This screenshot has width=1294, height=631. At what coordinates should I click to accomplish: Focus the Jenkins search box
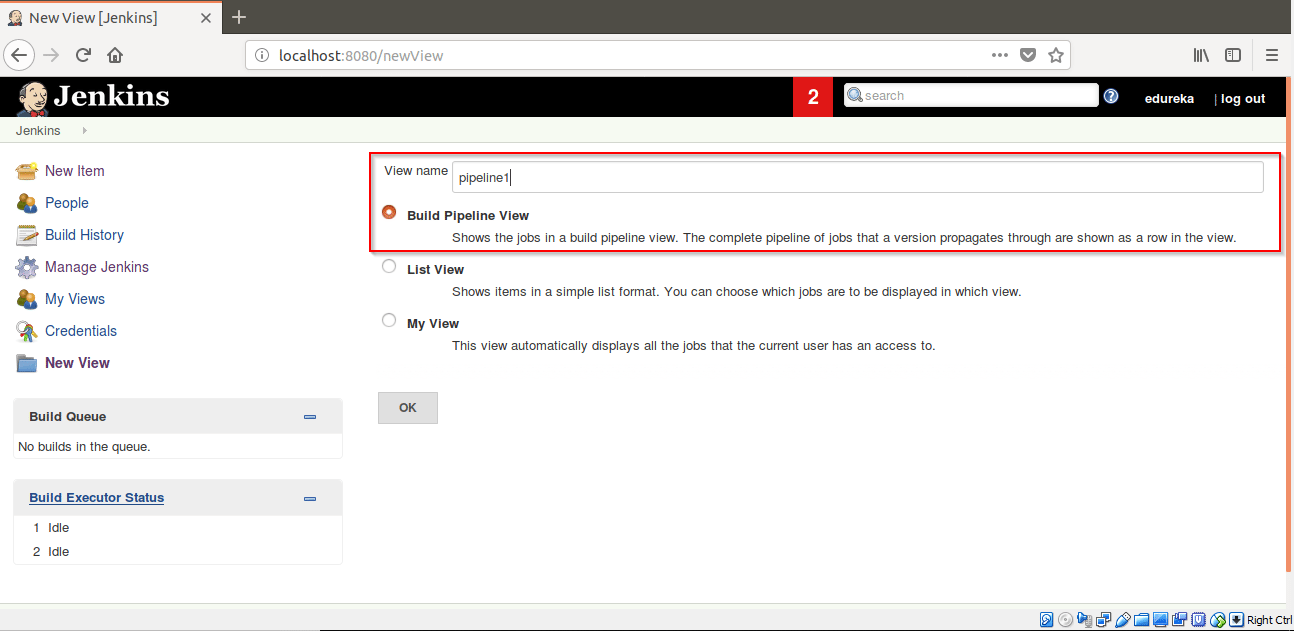pyautogui.click(x=971, y=95)
